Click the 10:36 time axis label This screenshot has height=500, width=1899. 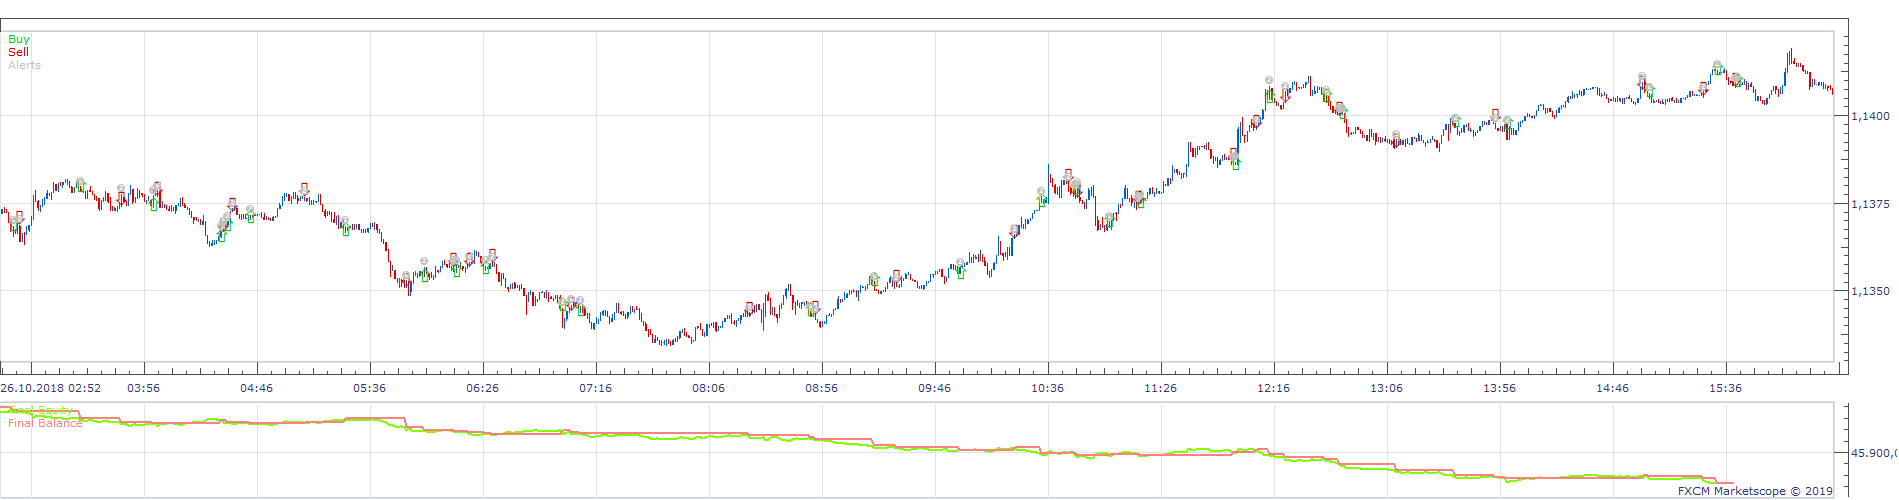[1047, 388]
